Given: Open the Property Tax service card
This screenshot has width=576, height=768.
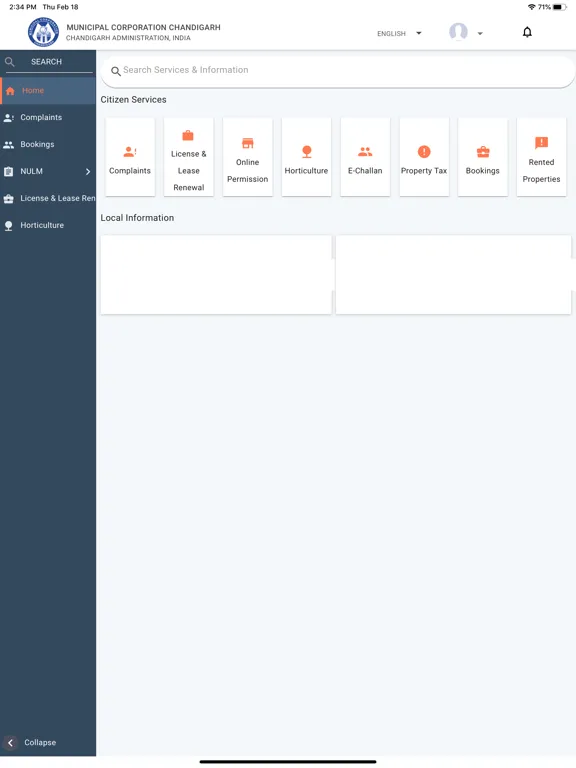Looking at the screenshot, I should tap(424, 157).
